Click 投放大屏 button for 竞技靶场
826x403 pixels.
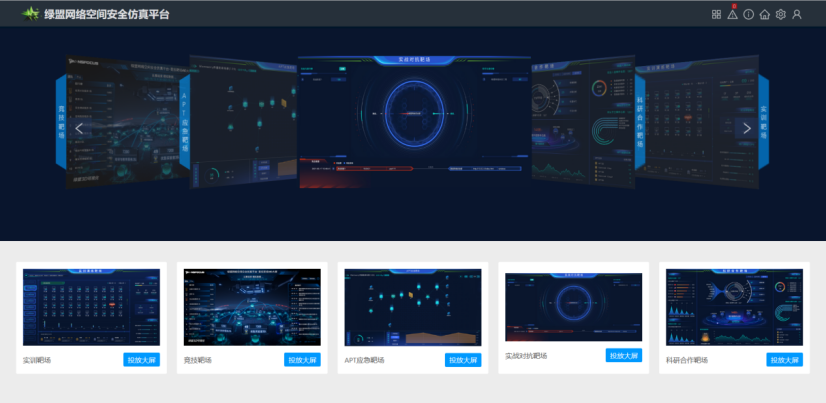tap(302, 360)
